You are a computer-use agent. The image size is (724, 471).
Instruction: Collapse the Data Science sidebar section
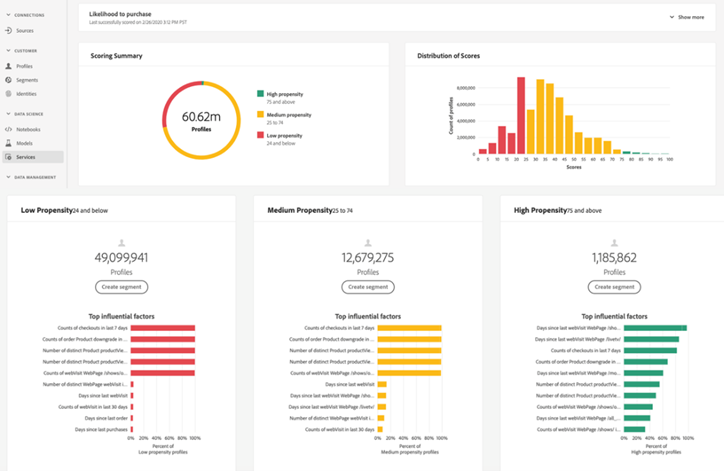point(8,114)
